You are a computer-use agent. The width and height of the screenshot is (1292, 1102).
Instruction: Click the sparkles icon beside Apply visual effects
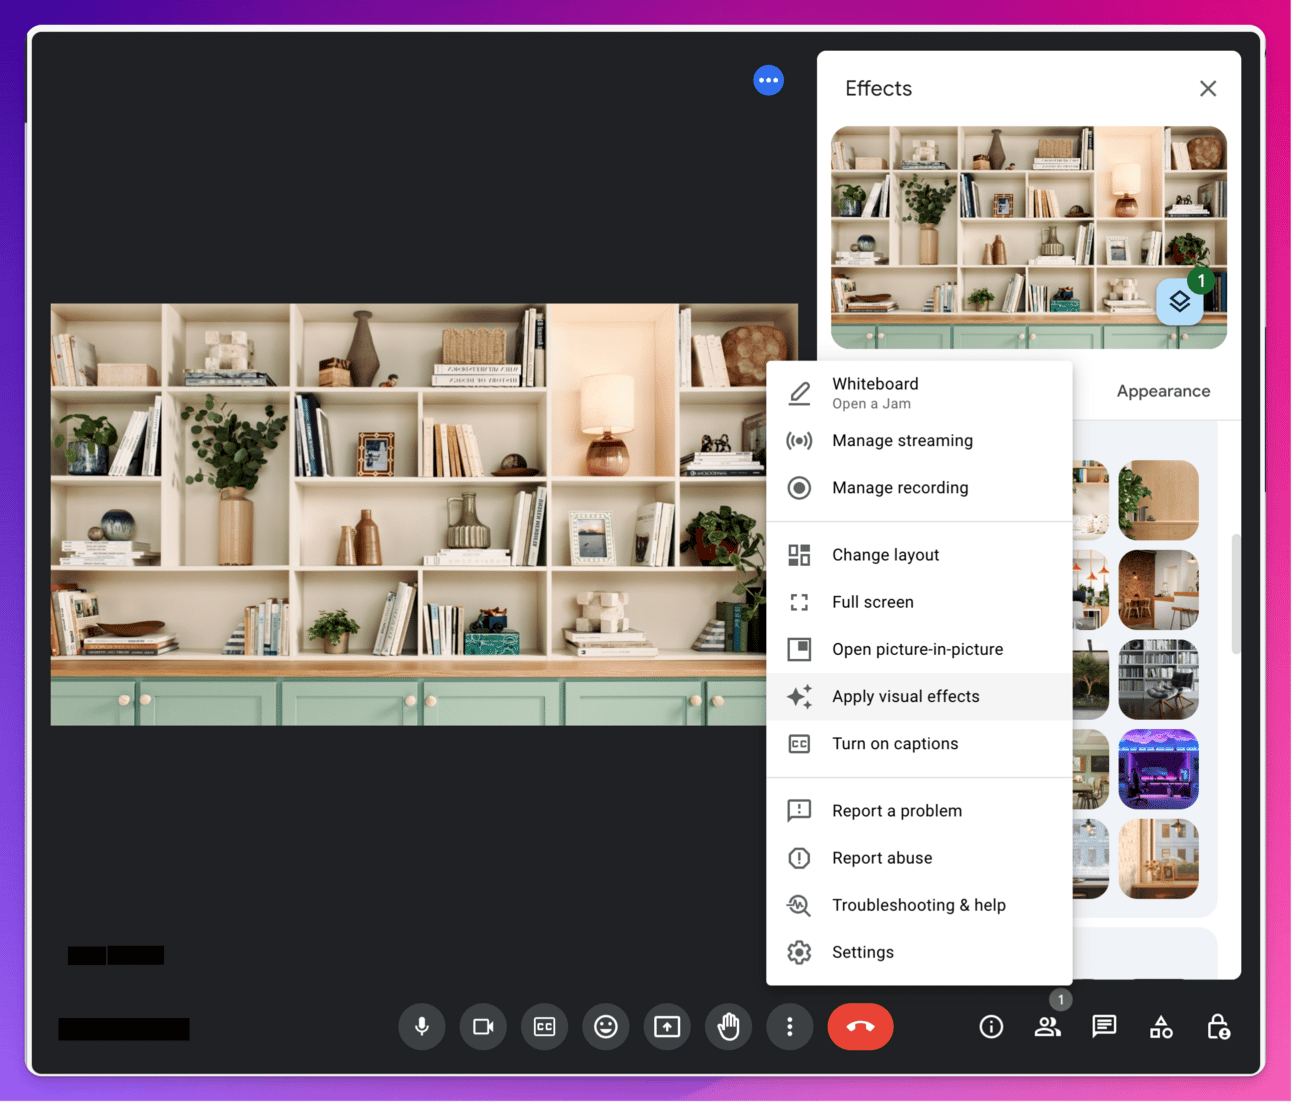pos(799,697)
